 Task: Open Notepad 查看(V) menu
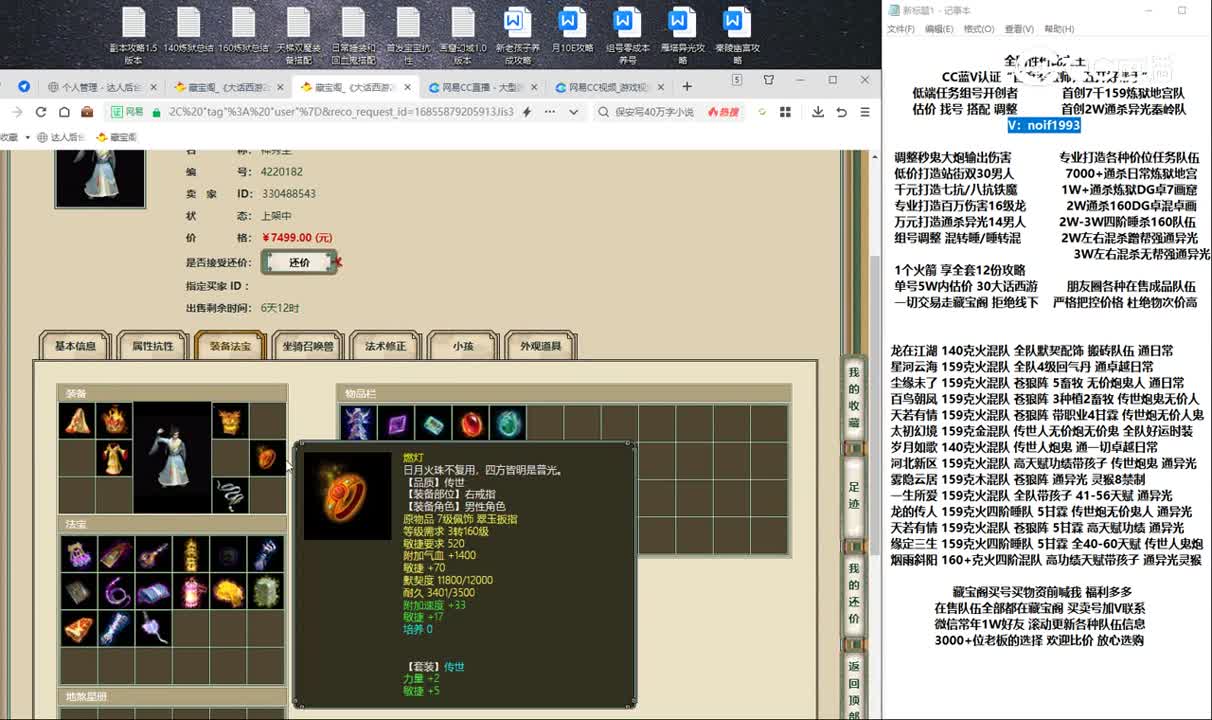coord(1019,29)
